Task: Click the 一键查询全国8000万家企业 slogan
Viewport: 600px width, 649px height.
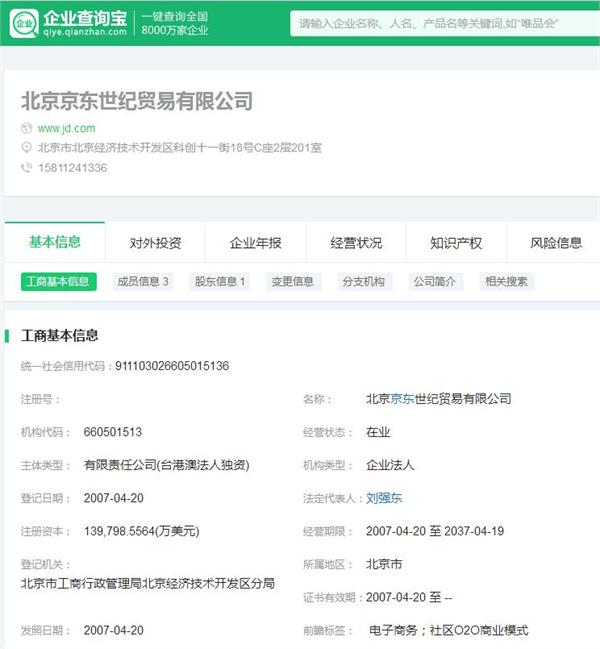Action: (175, 23)
